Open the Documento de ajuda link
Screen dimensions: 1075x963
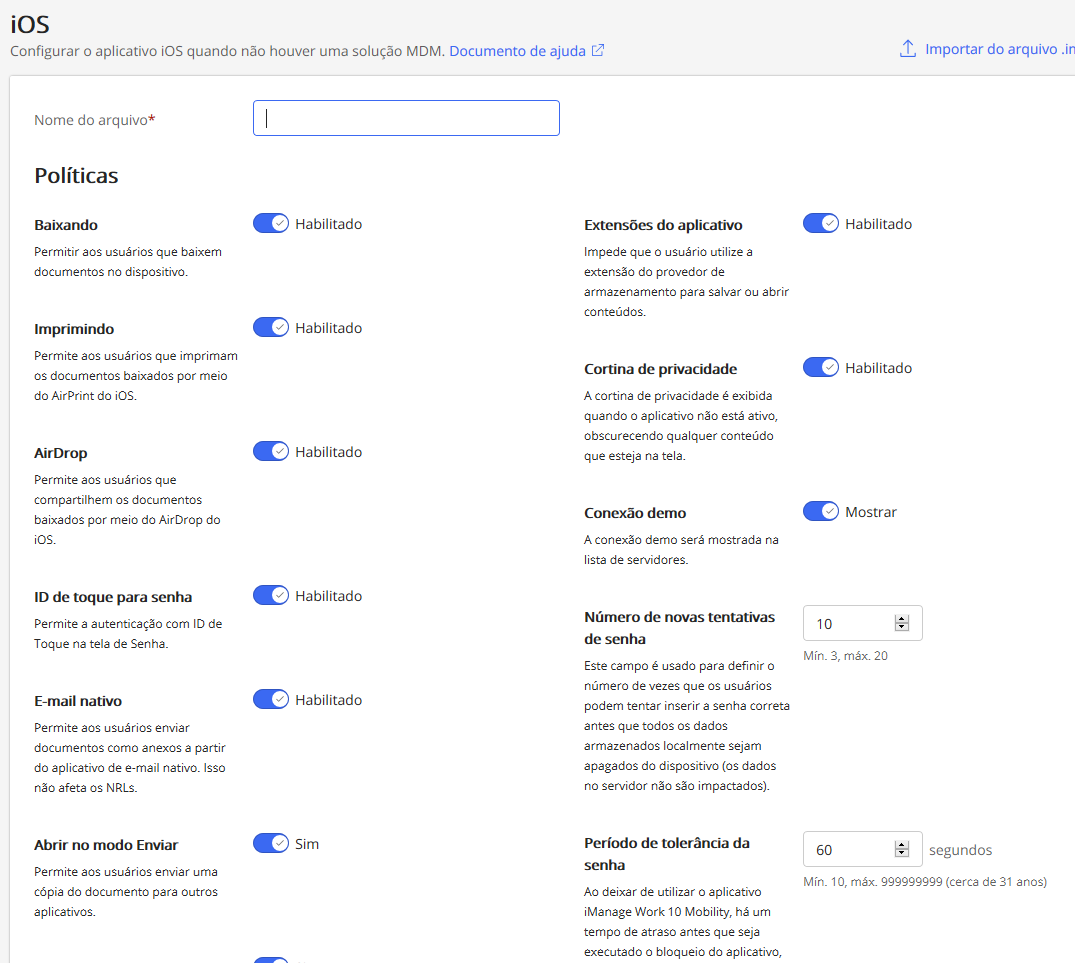click(x=517, y=51)
